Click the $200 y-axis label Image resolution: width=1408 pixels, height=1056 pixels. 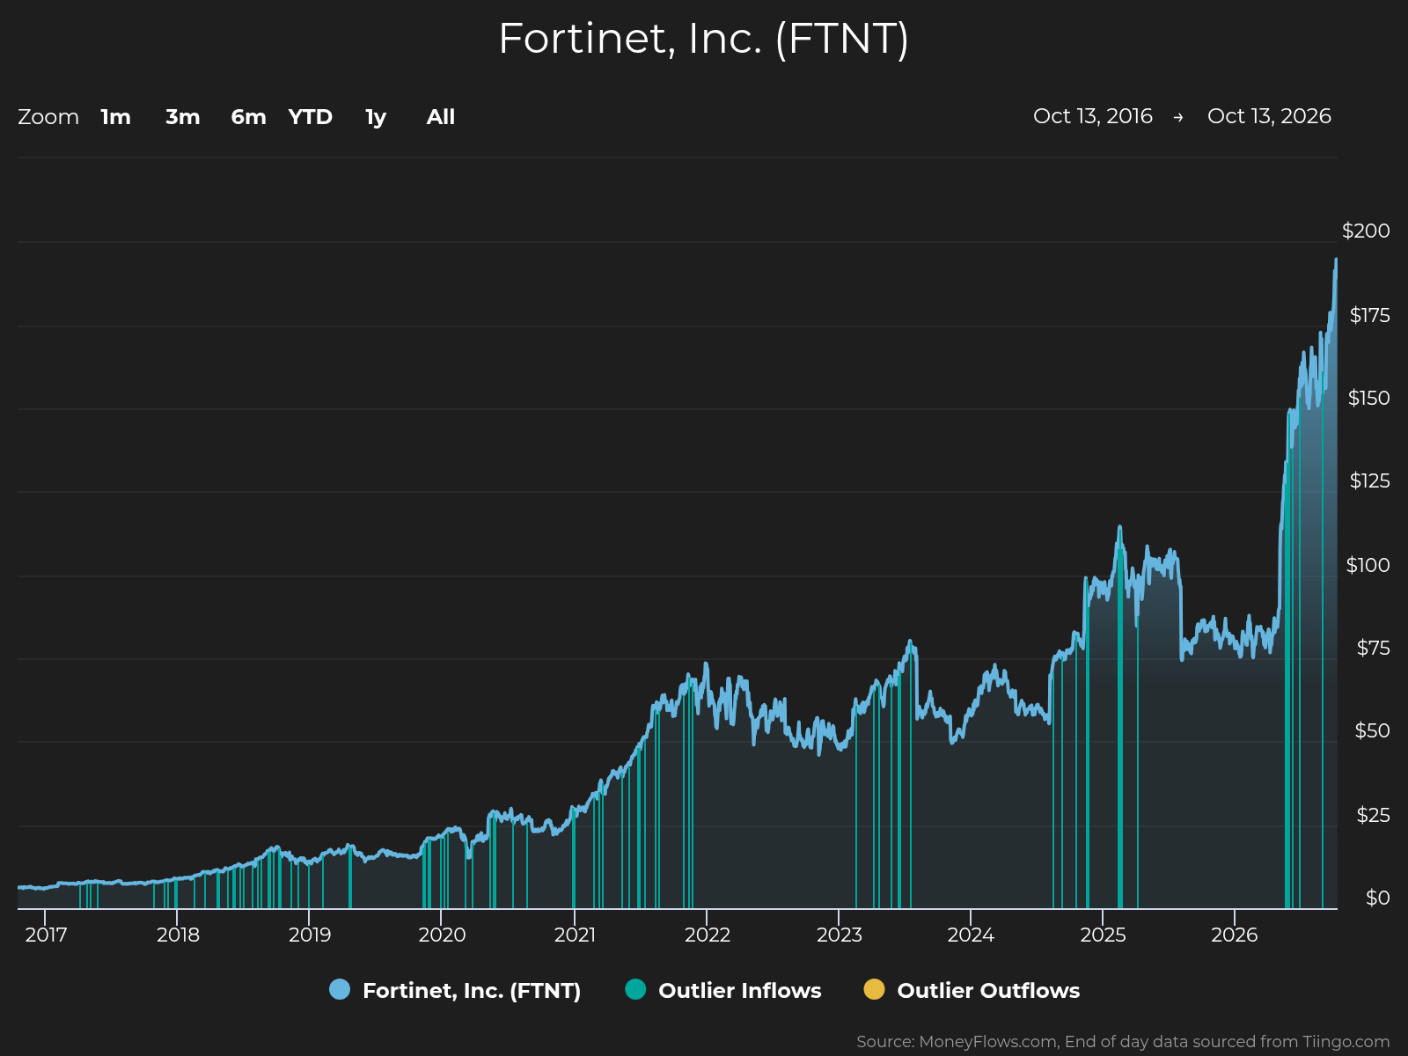(x=1366, y=231)
